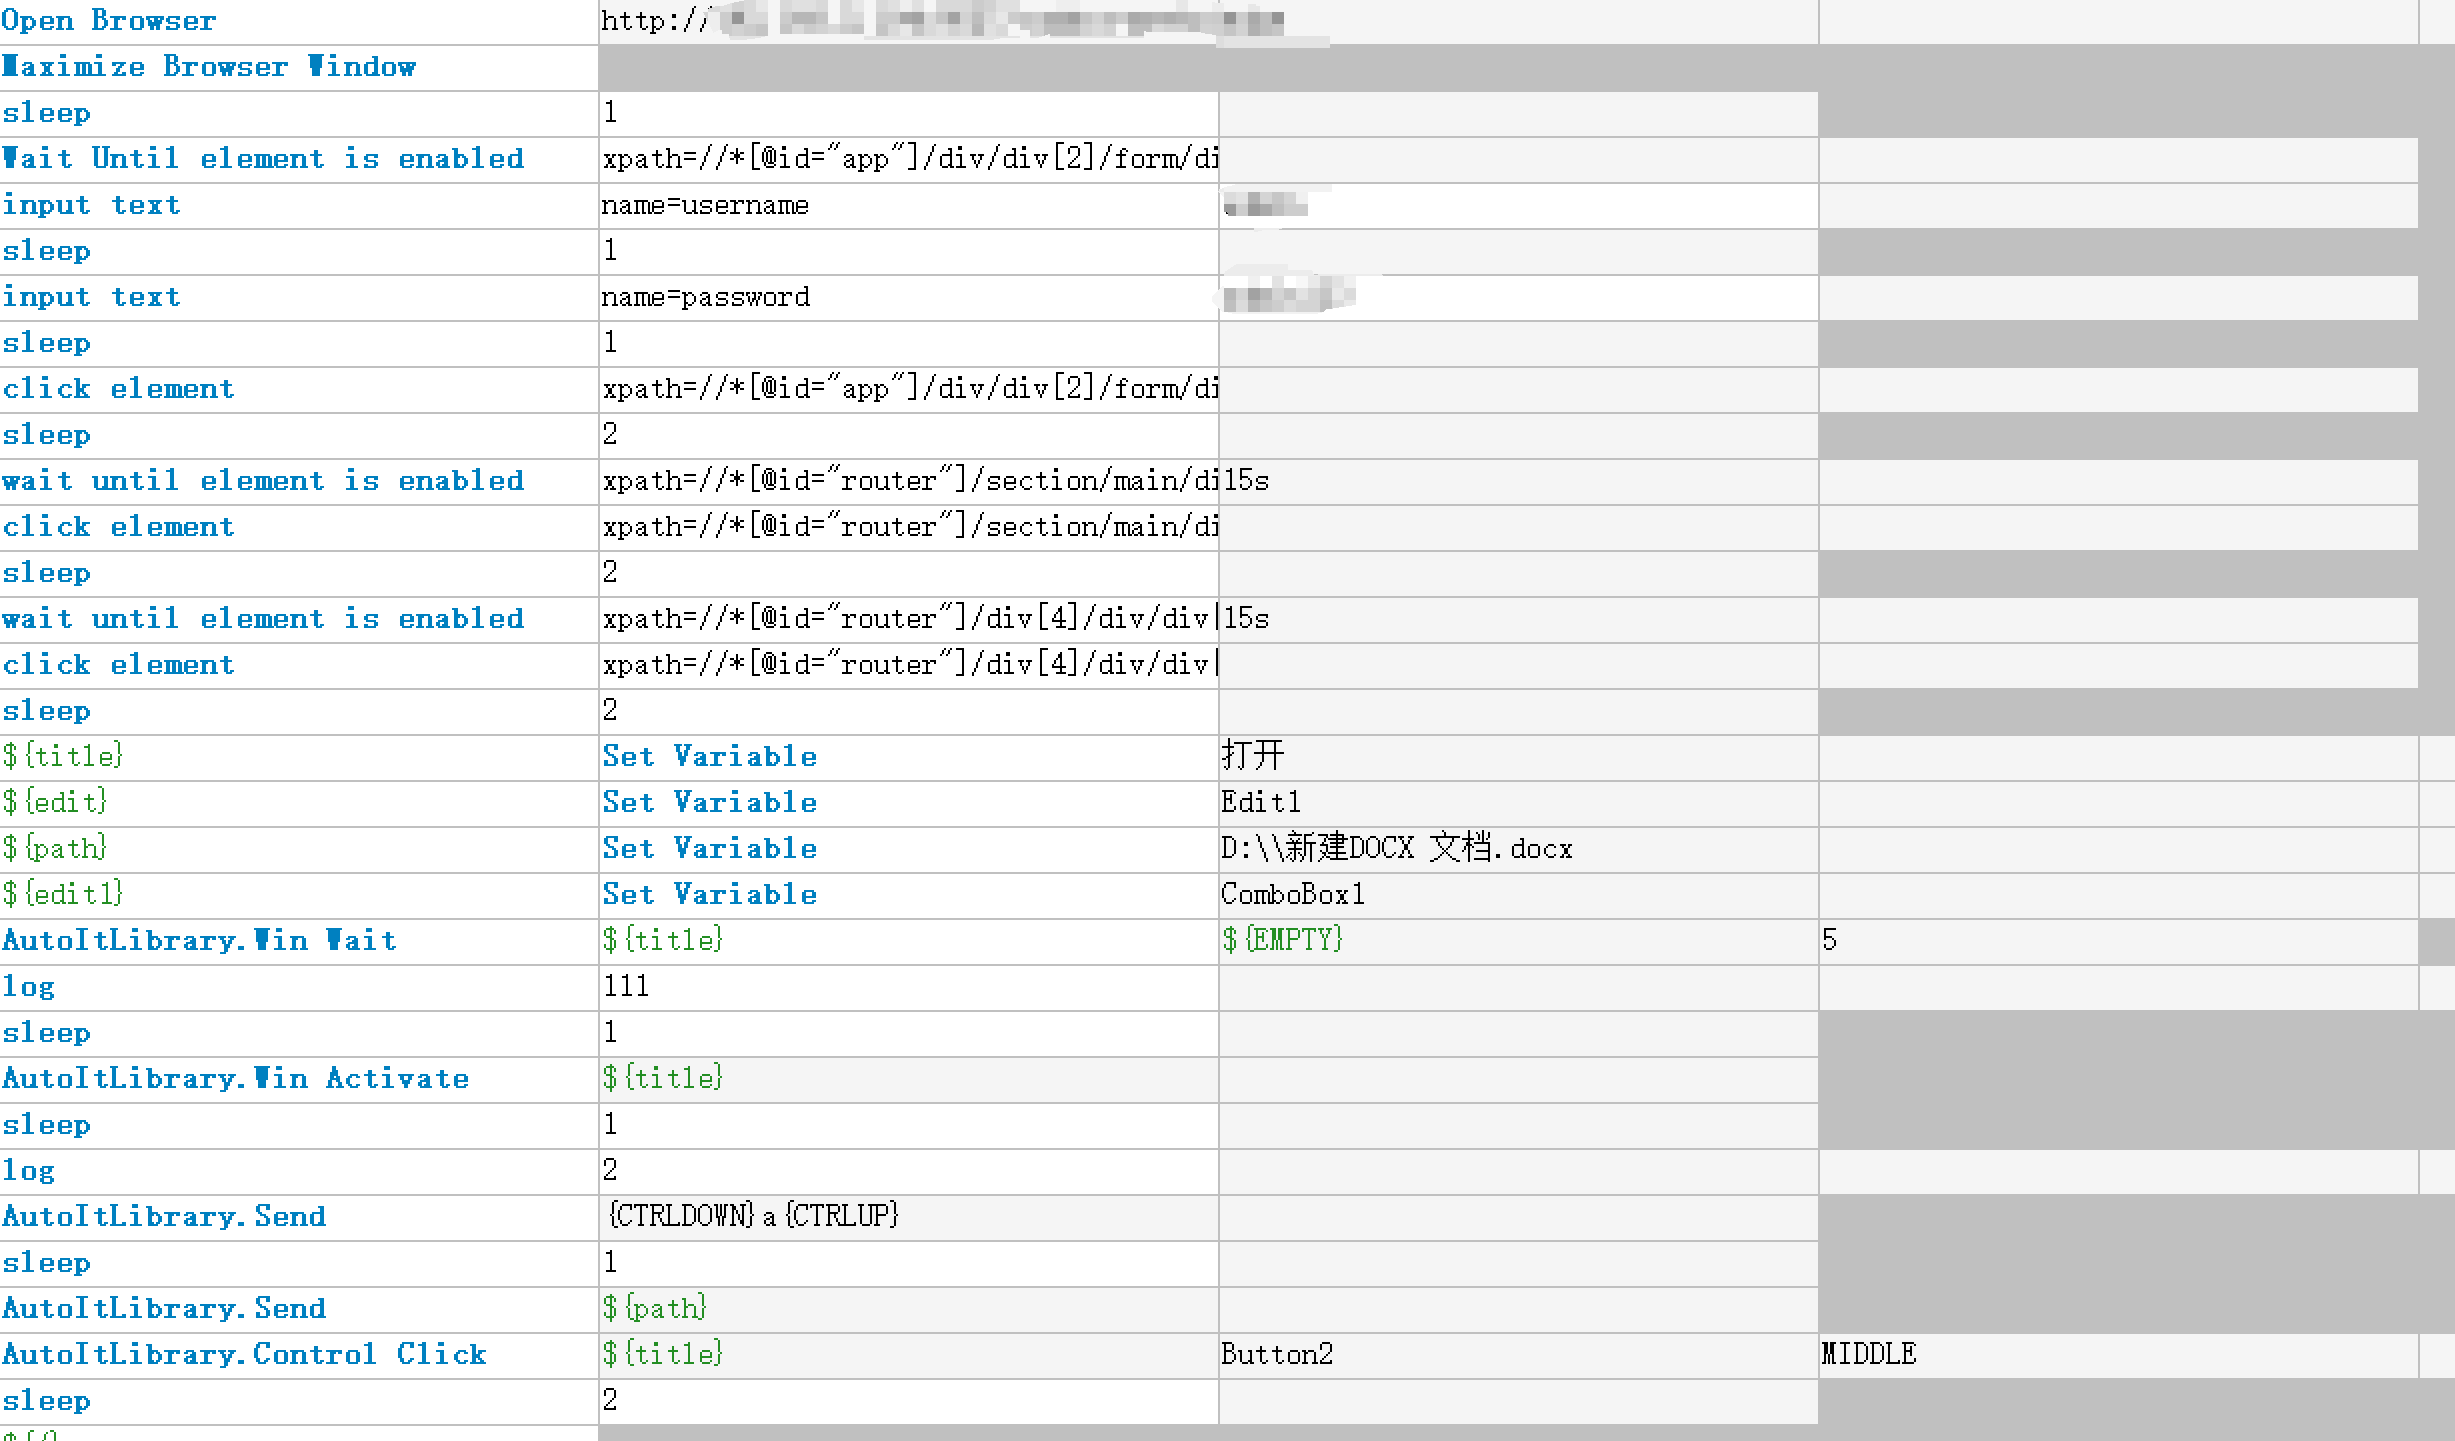Click the Open Browser keyword cell
Image resolution: width=2455 pixels, height=1441 pixels.
[109, 21]
